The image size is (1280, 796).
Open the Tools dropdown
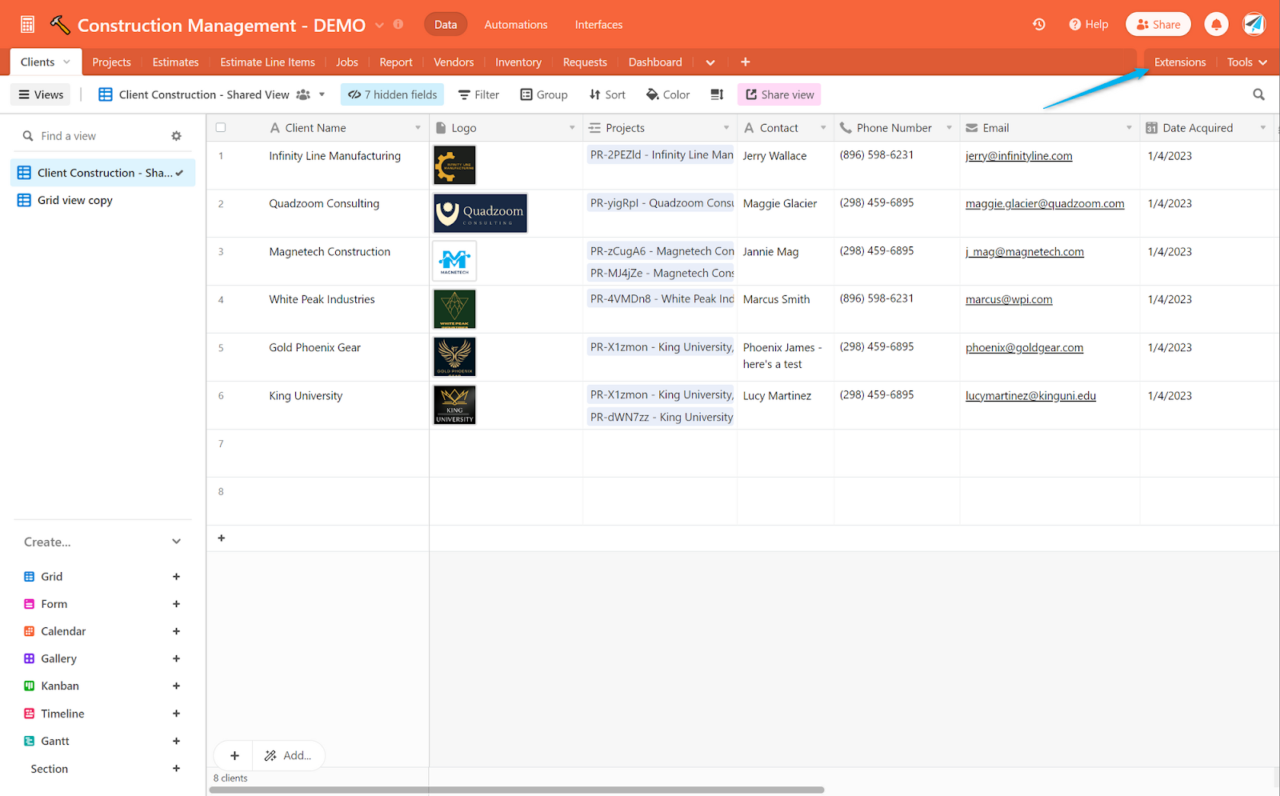pyautogui.click(x=1246, y=62)
